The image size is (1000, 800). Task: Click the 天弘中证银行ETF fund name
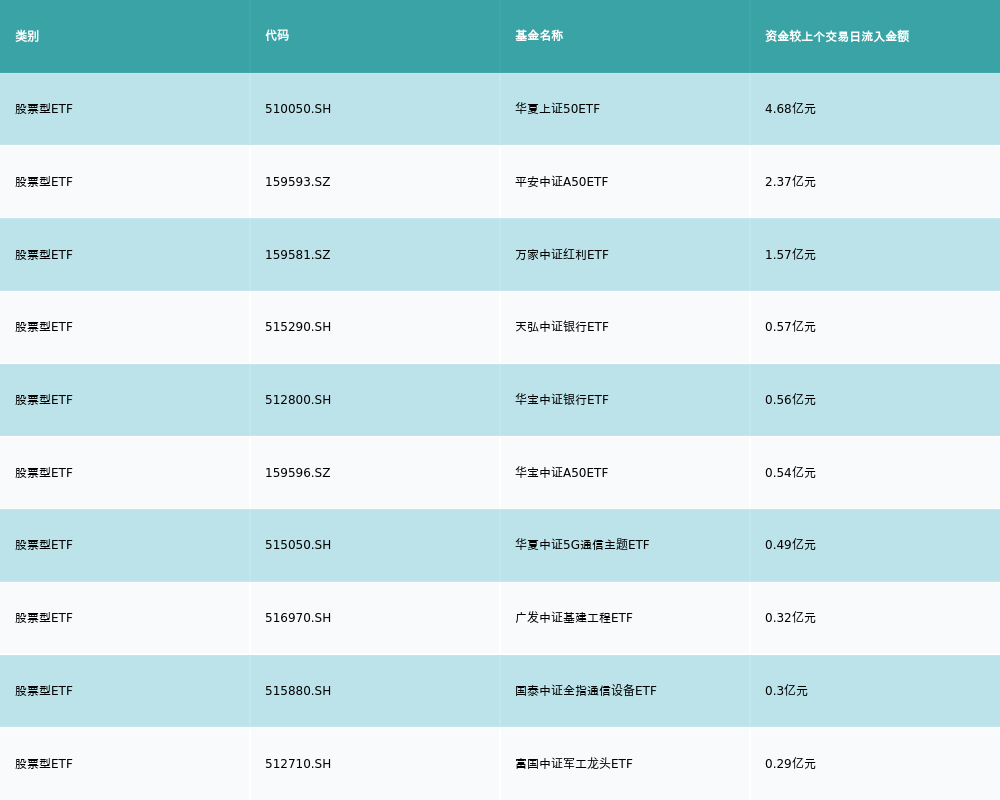pos(561,327)
